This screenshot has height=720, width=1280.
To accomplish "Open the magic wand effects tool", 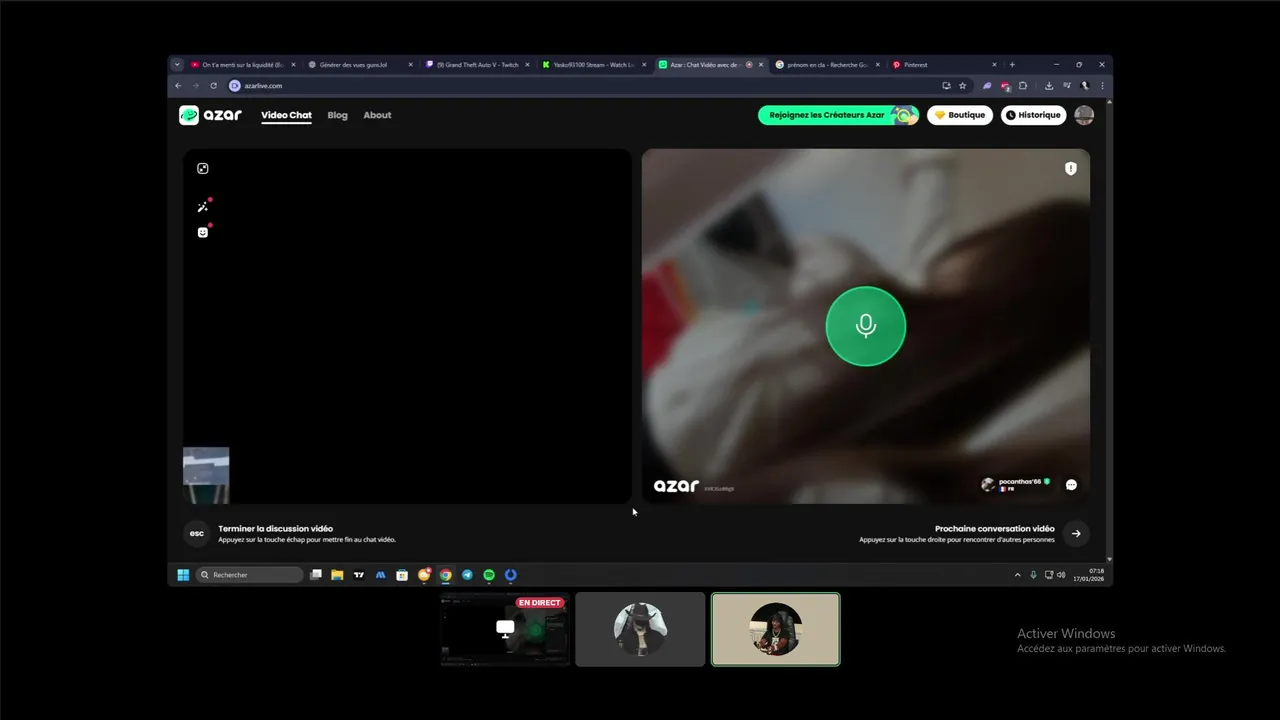I will point(203,207).
